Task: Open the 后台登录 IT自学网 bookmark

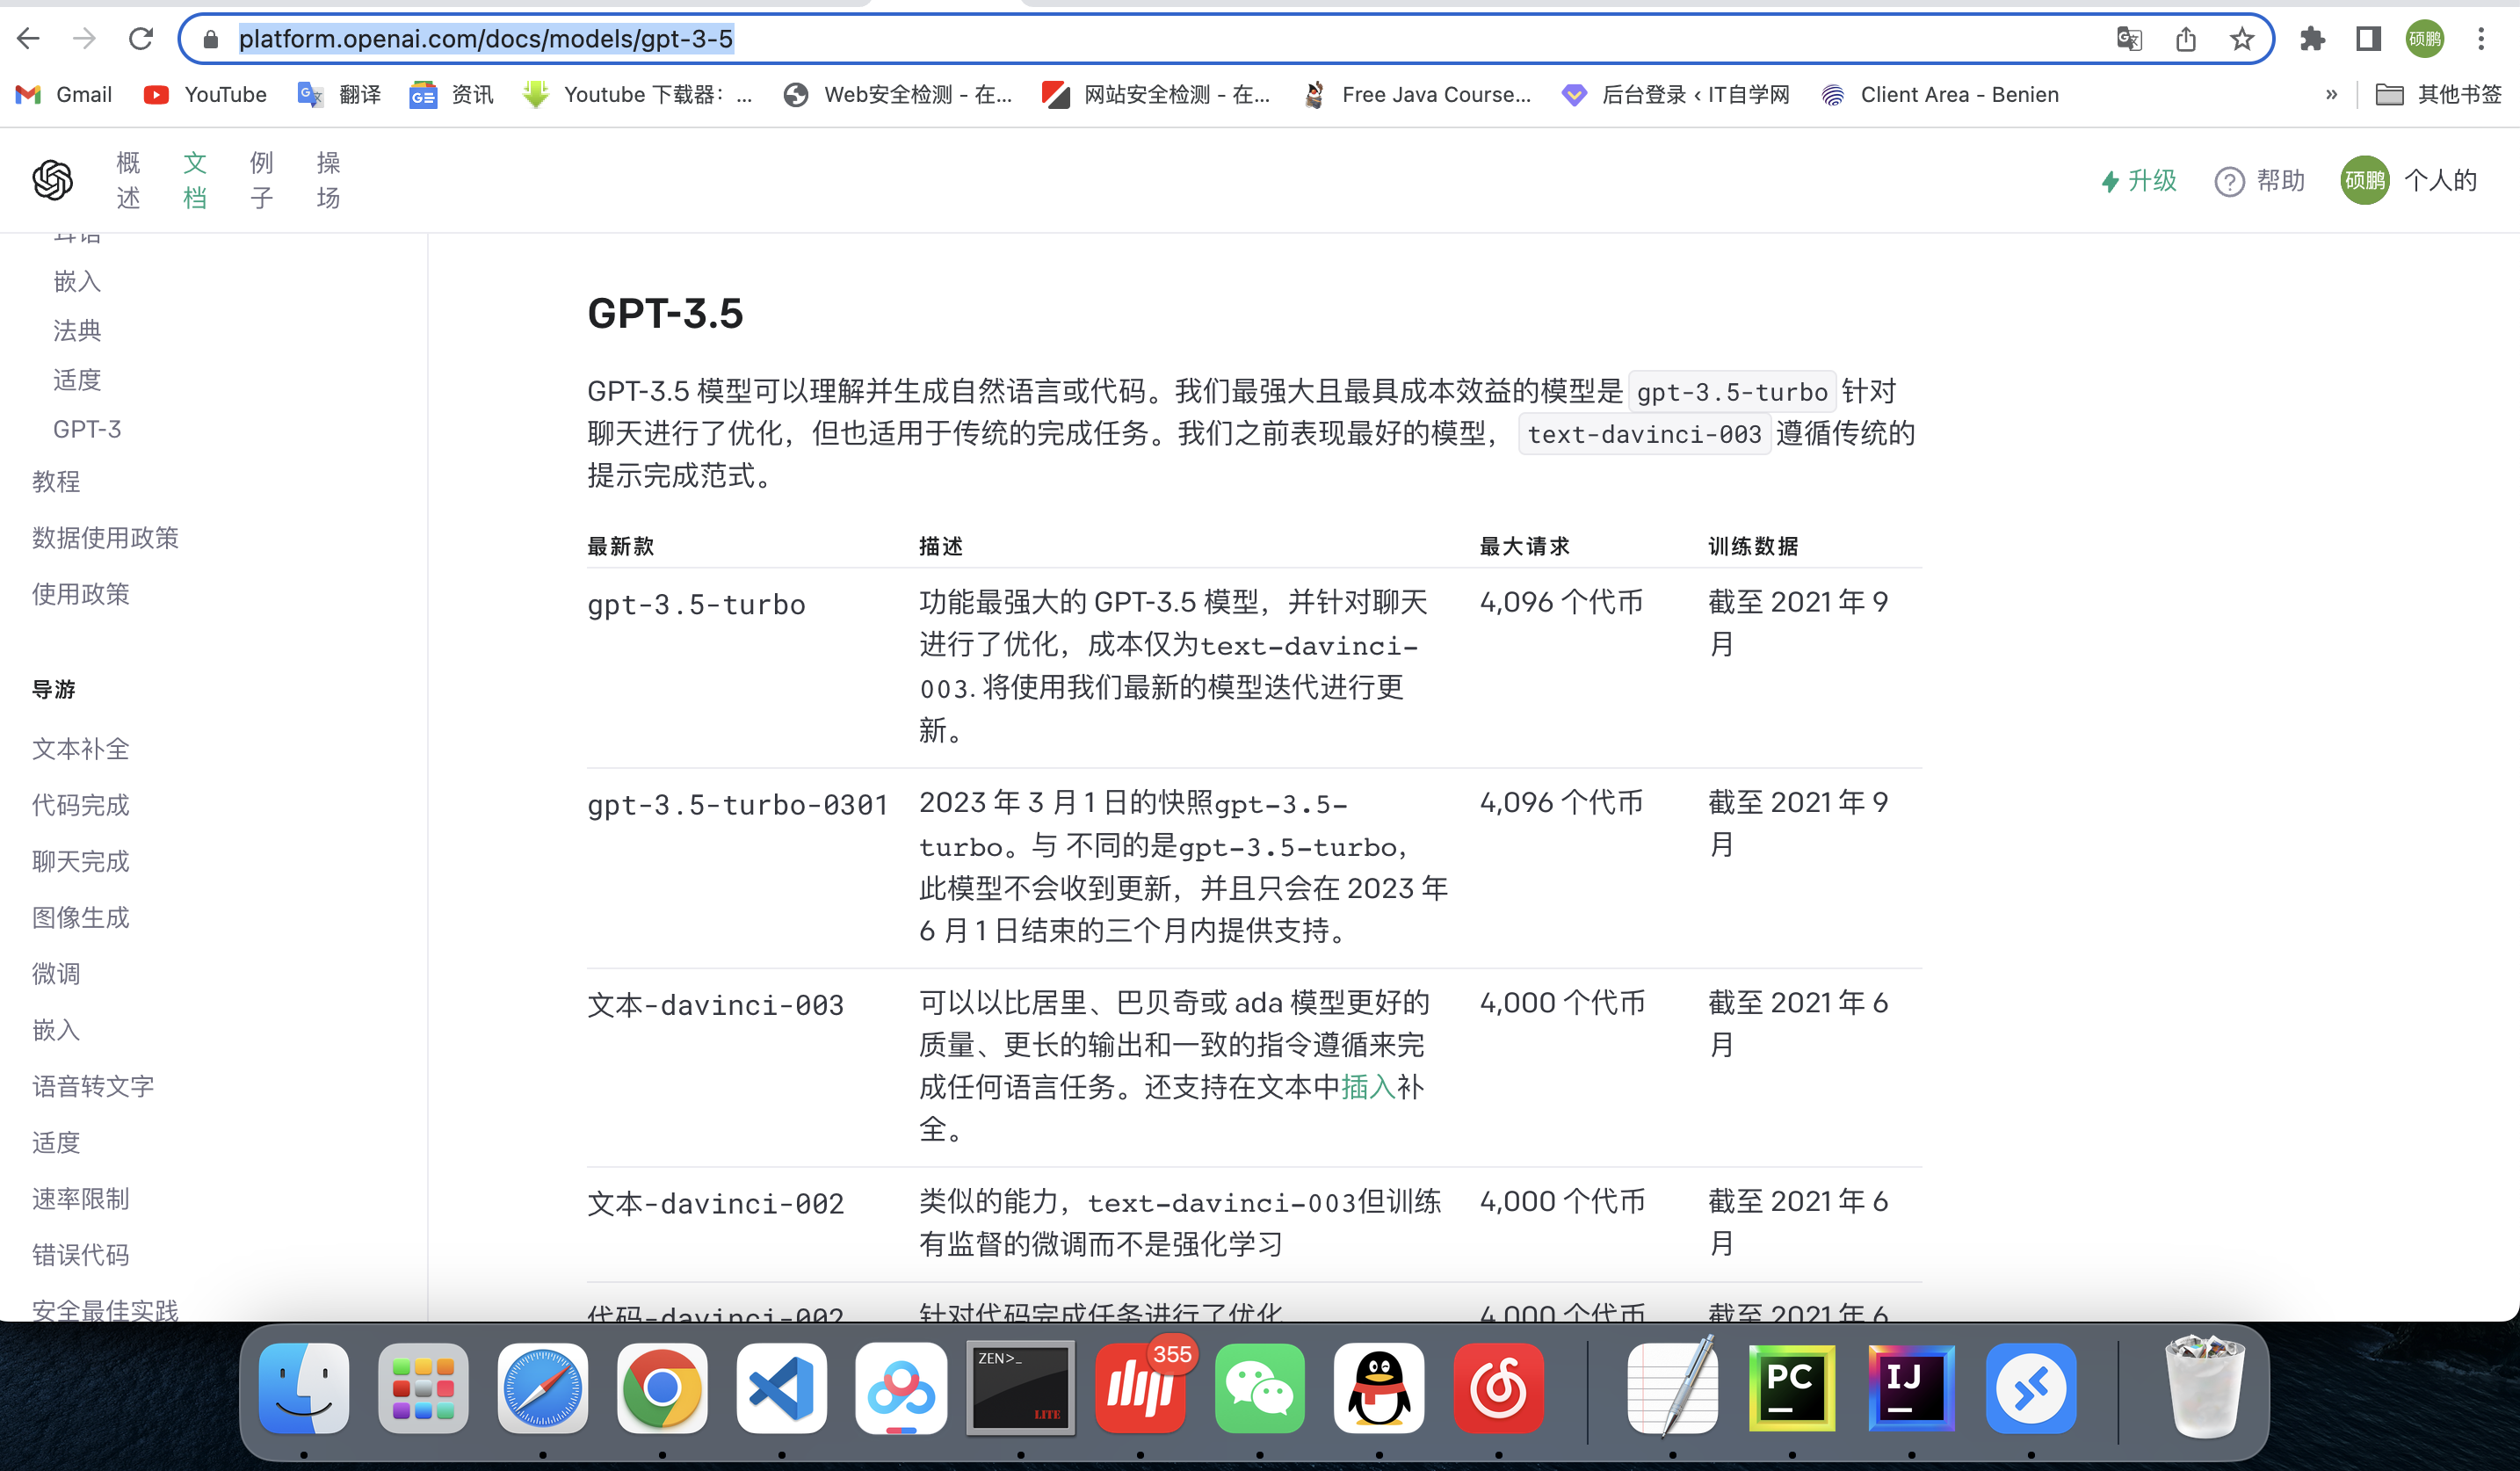Action: (x=1676, y=95)
